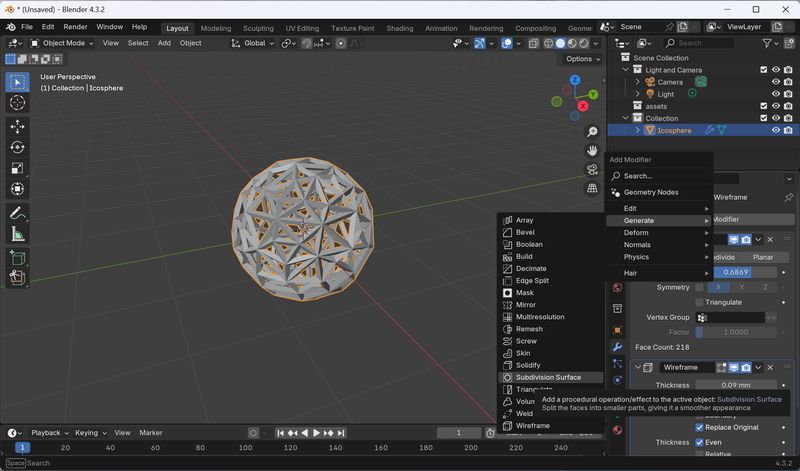Viewport: 800px width, 471px height.
Task: Switch to the Modeling workspace tab
Action: coord(216,29)
